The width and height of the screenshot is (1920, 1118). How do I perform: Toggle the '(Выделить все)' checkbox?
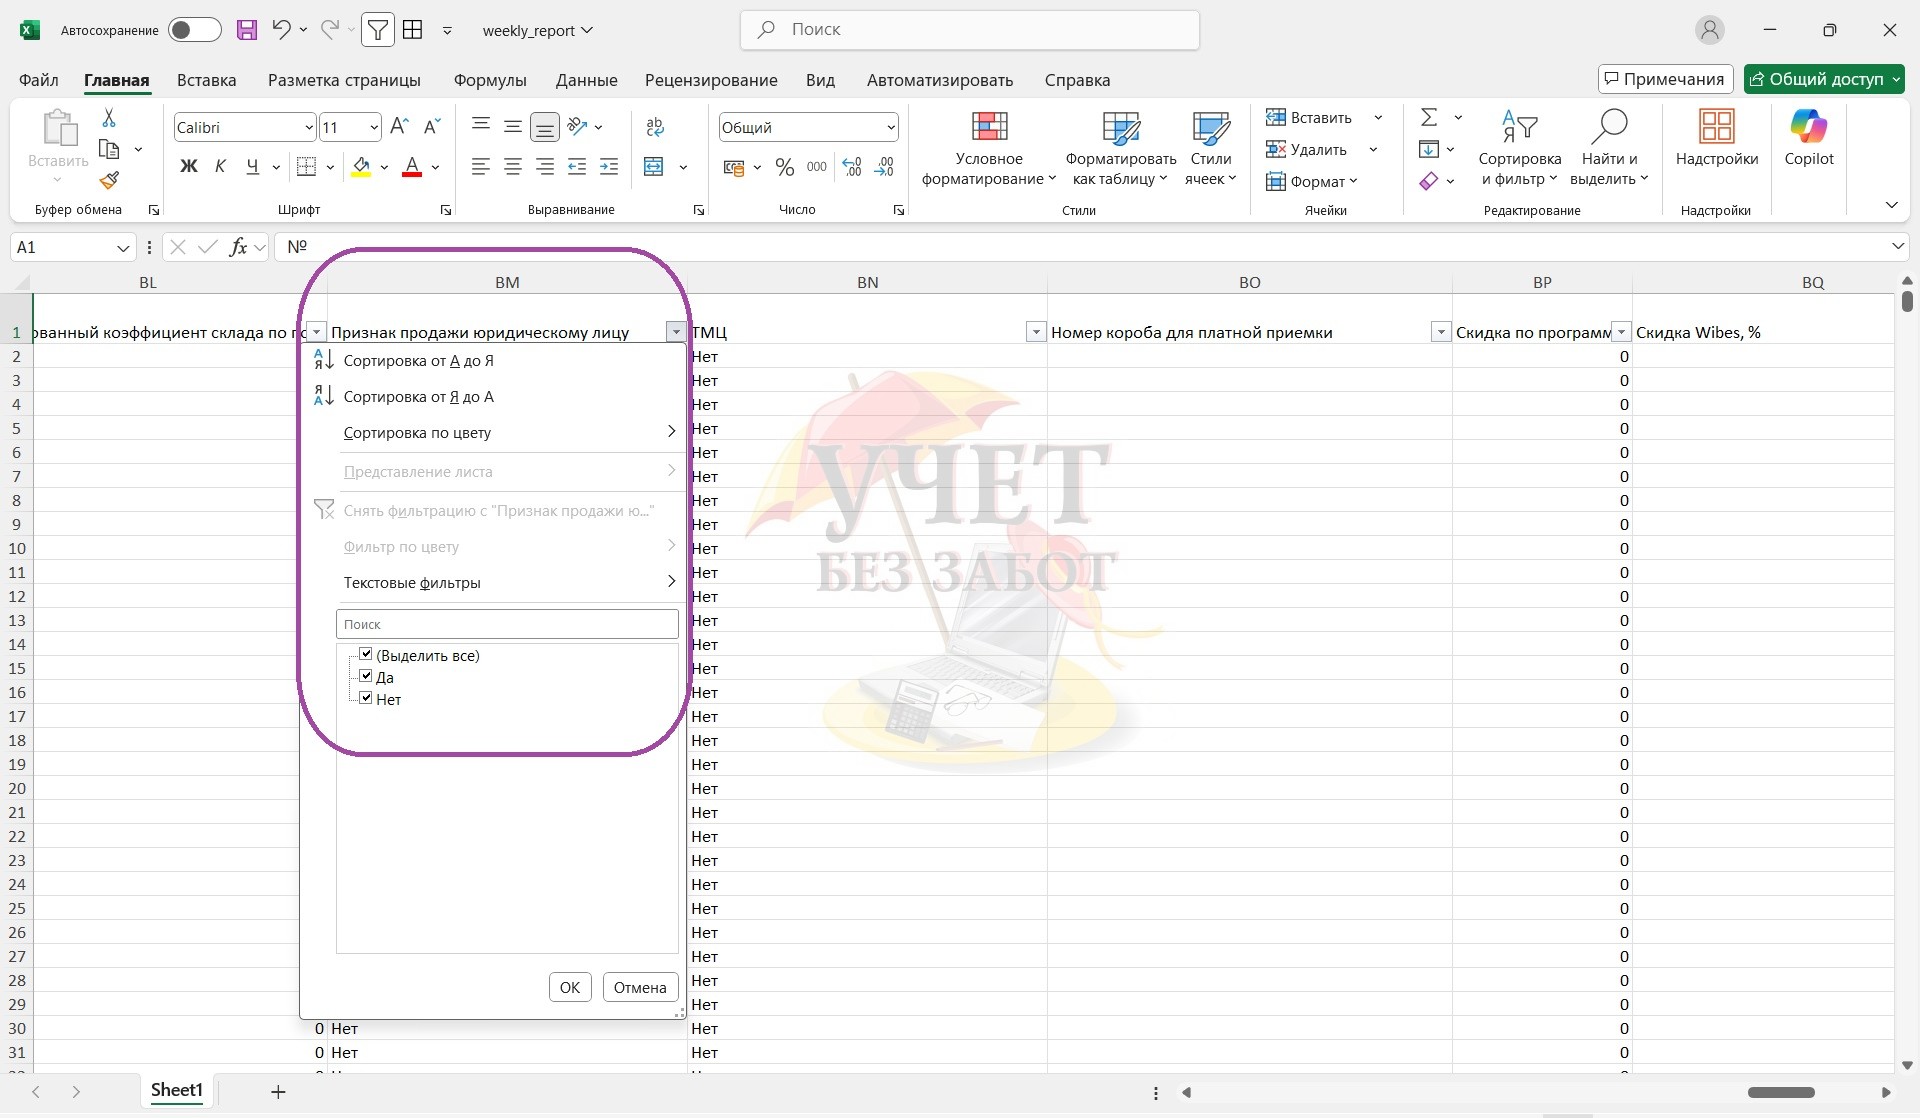[366, 654]
